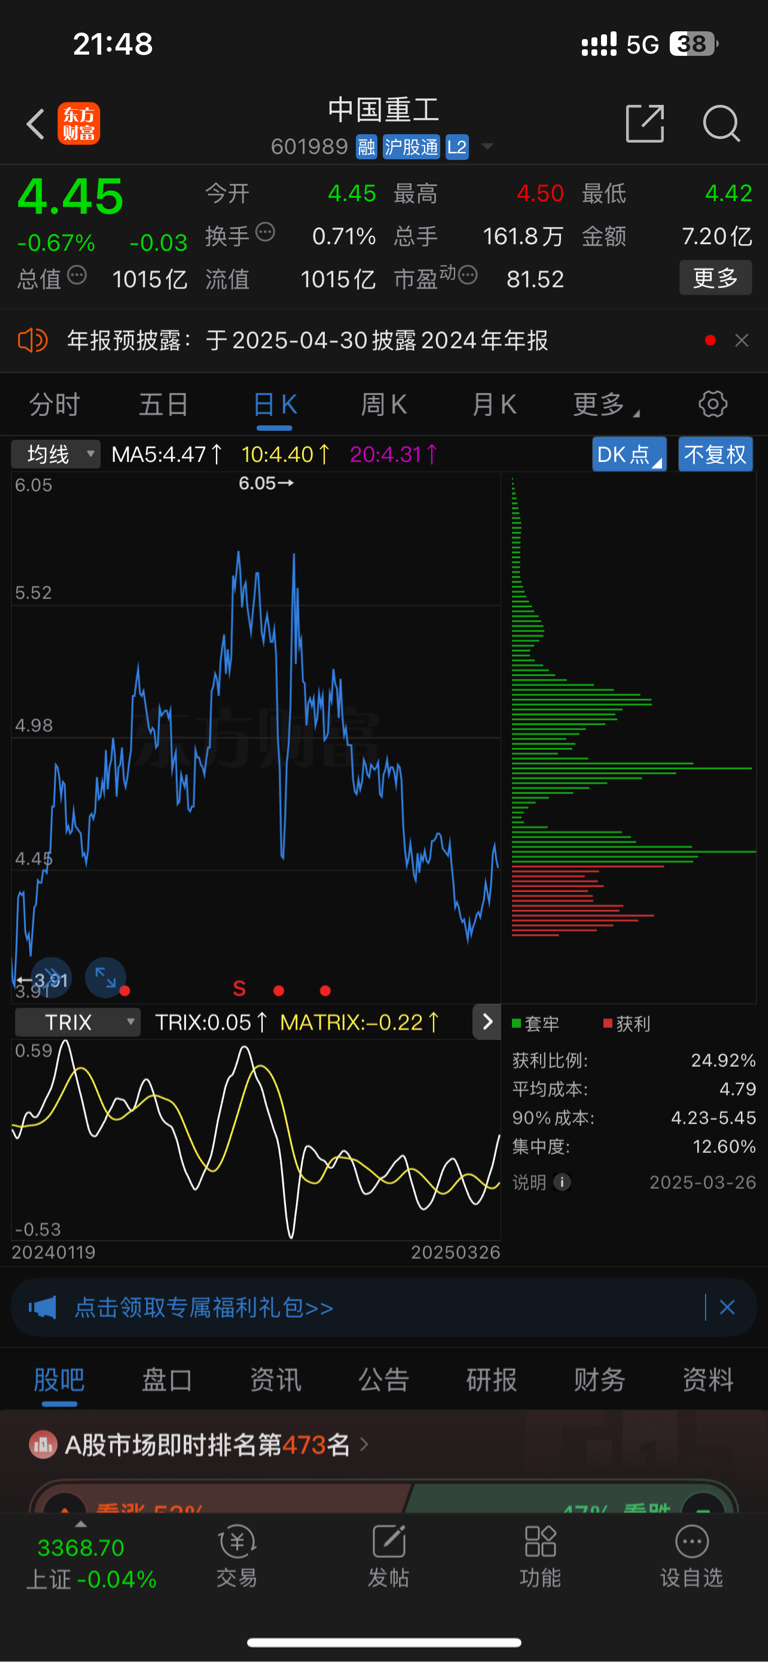Screen dimensions: 768x1662
Task: Tap info icon next to 市盈动
Action: click(467, 275)
